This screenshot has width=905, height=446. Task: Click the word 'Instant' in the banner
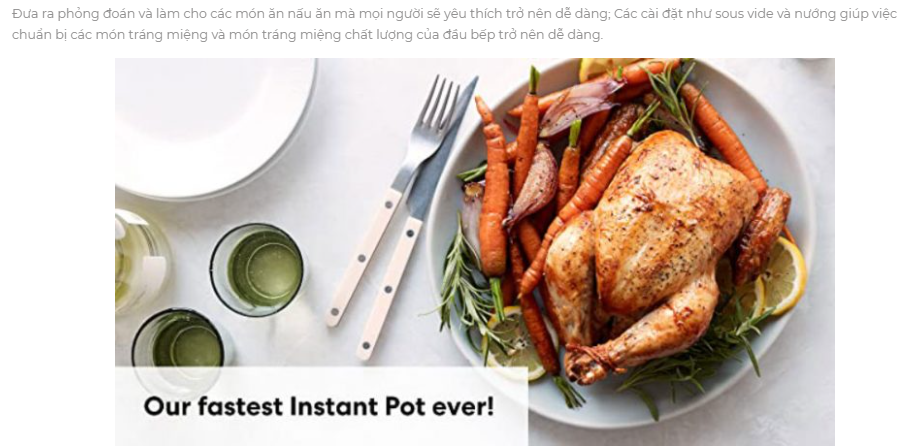(335, 406)
